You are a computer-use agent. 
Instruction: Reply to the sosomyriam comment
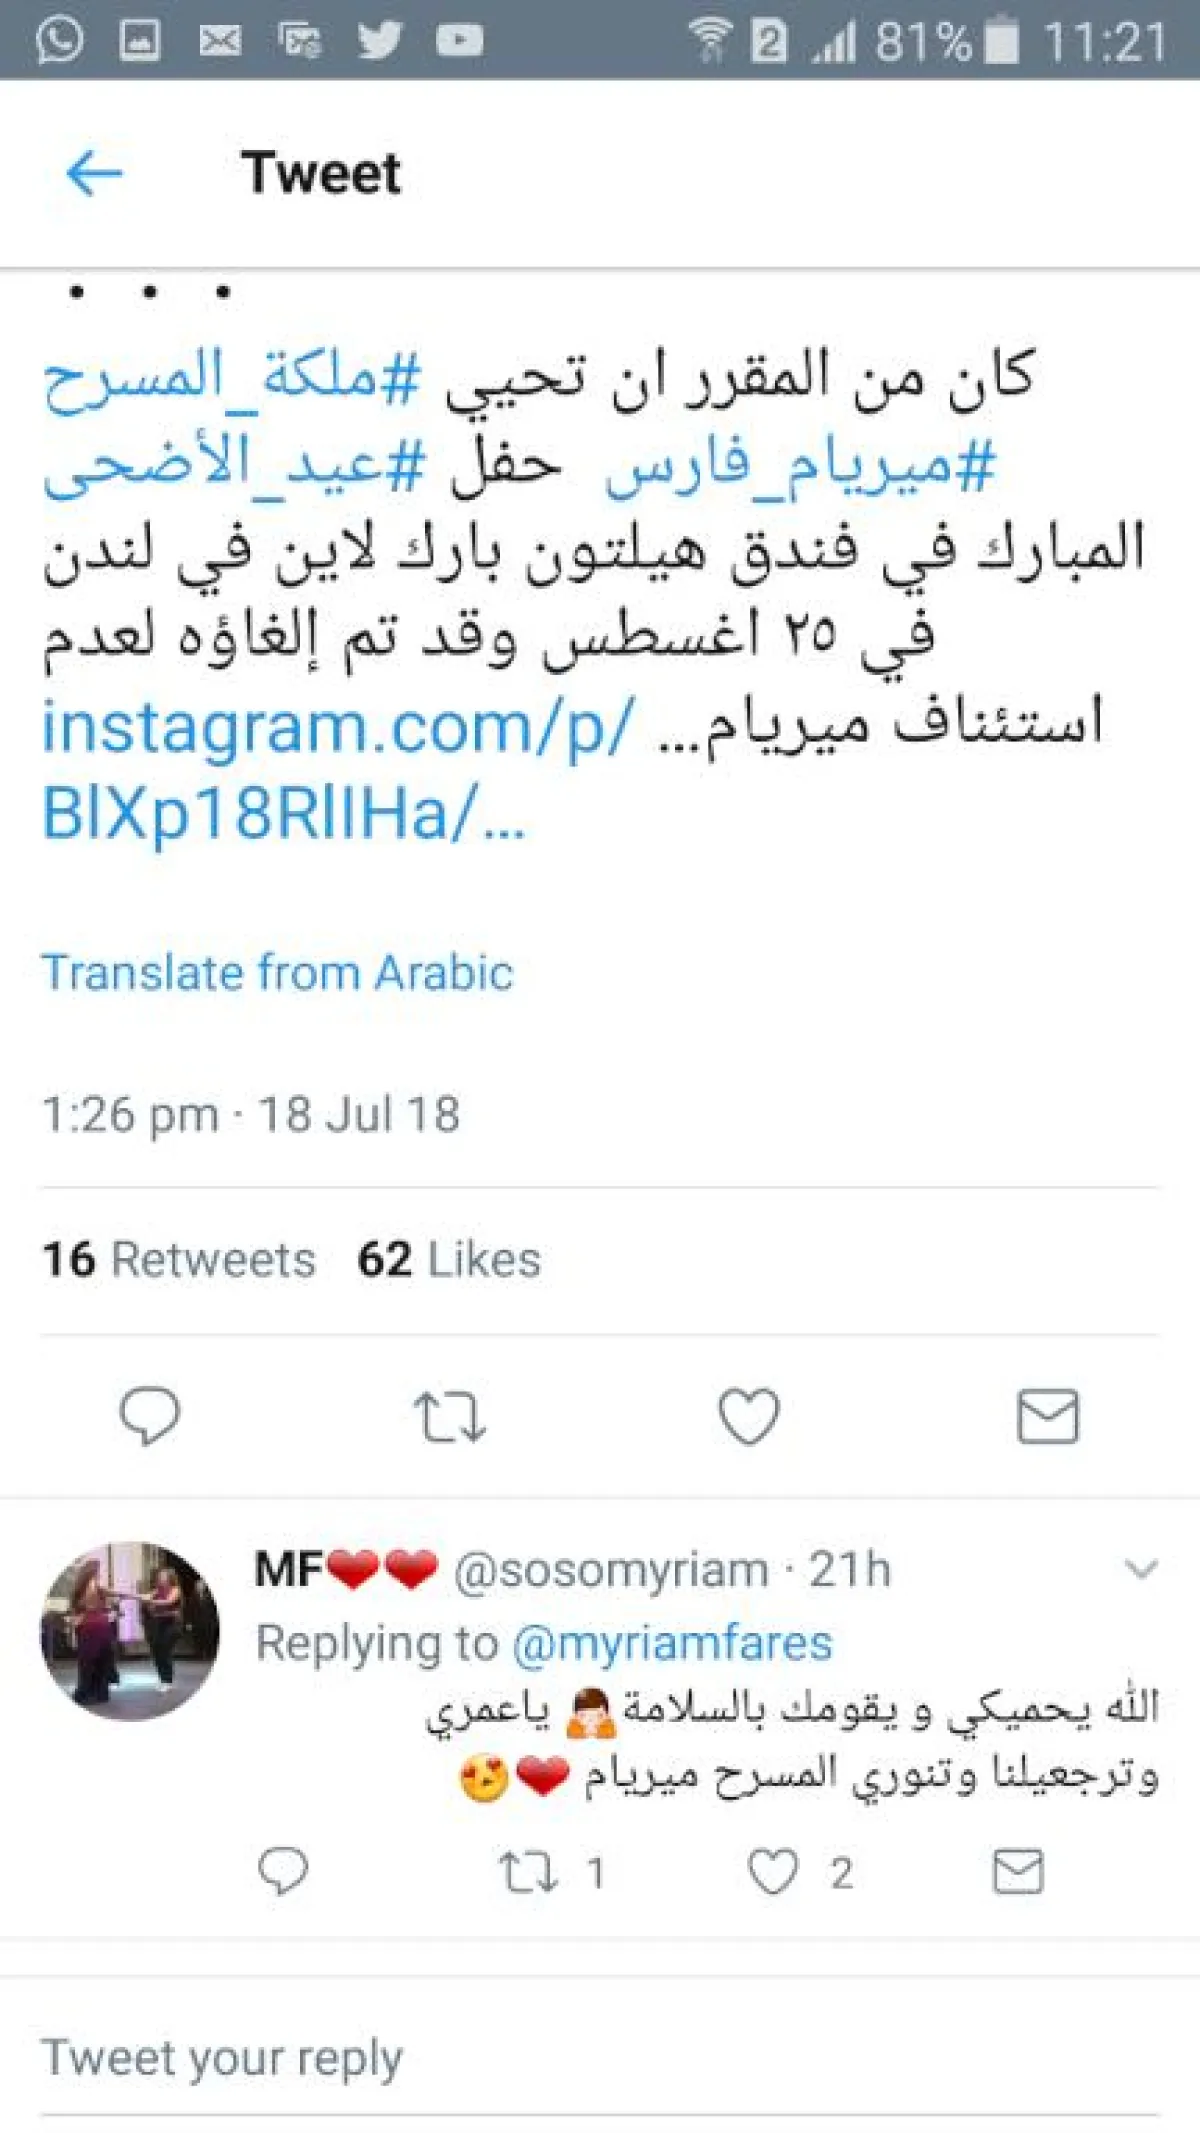click(x=283, y=1872)
